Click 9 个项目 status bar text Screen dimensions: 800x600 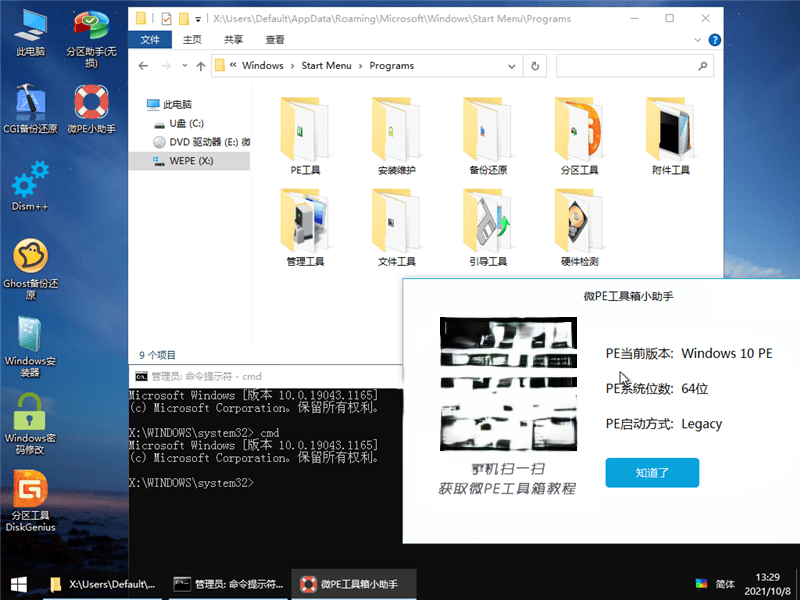pyautogui.click(x=157, y=355)
